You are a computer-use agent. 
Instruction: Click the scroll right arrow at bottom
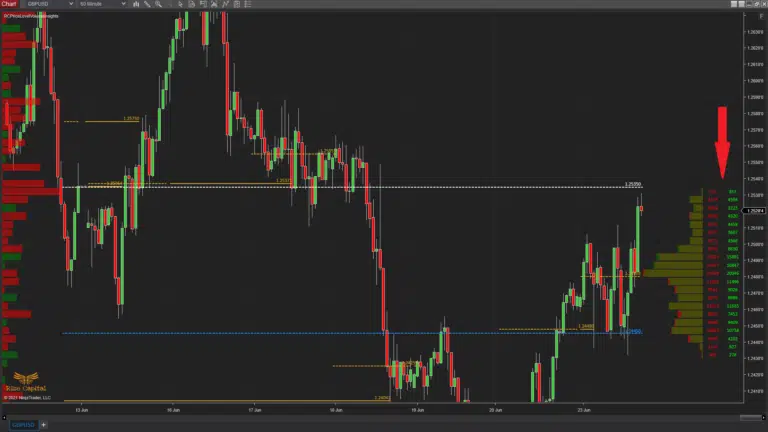[764, 417]
